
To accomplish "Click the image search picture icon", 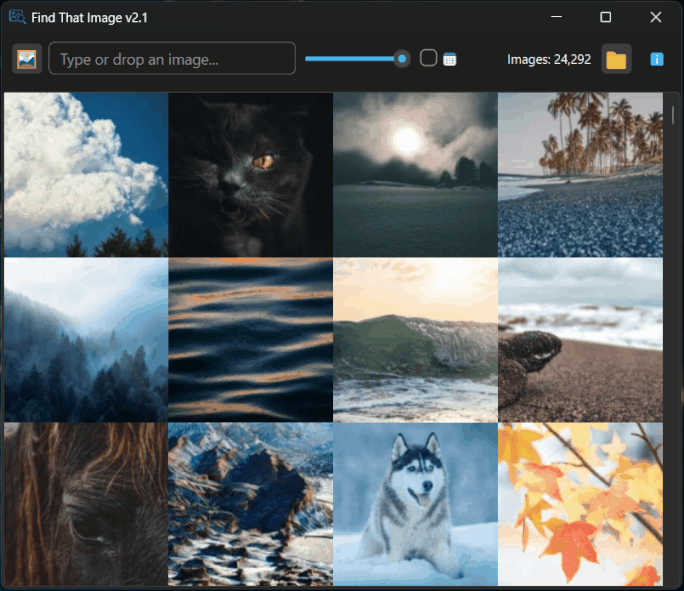I will [x=27, y=59].
